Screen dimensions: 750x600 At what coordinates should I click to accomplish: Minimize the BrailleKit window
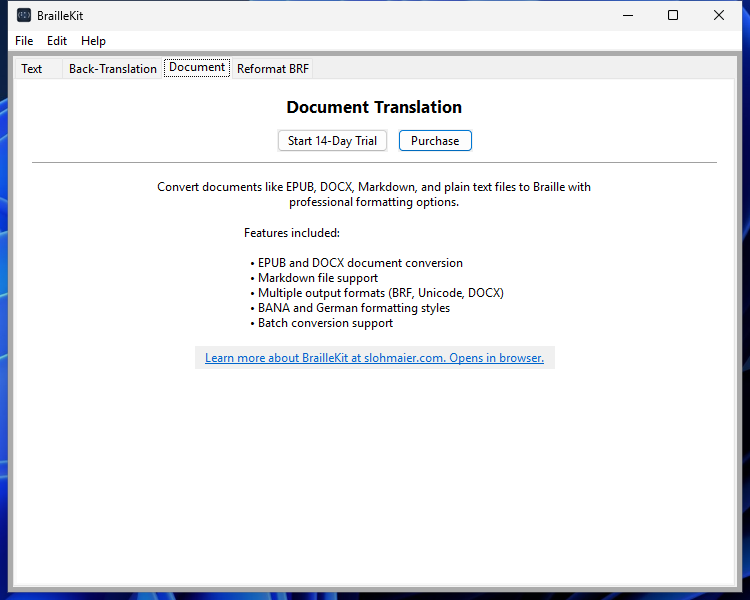click(x=628, y=15)
